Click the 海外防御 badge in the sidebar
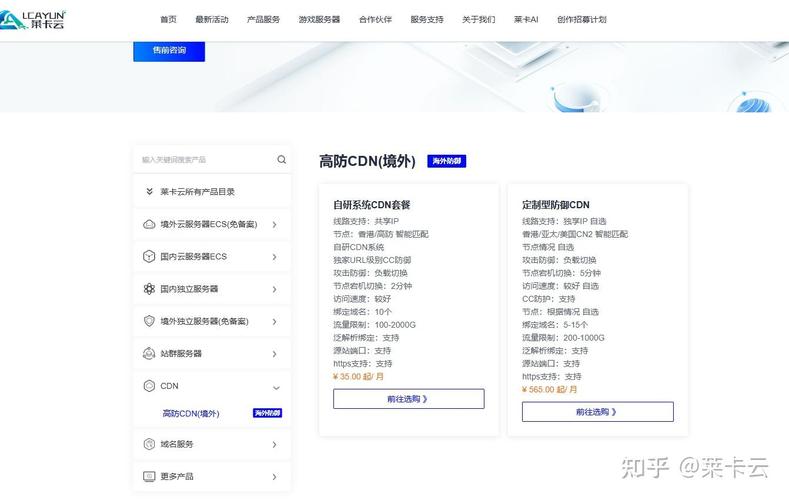 (x=267, y=413)
